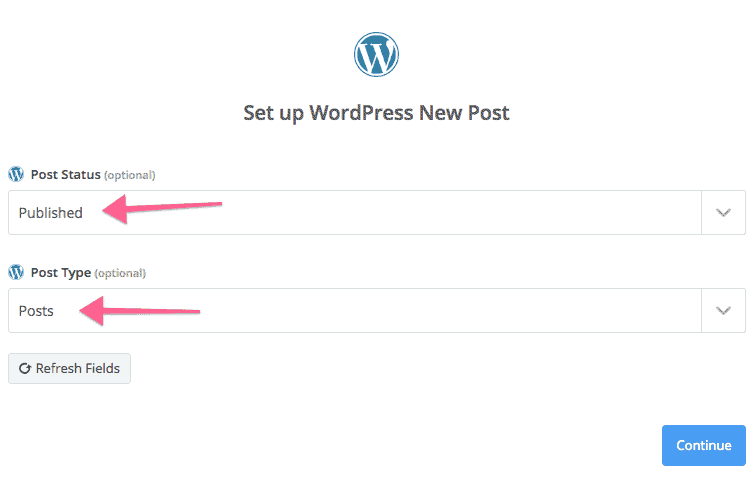Click the blue Continue button
The width and height of the screenshot is (756, 481).
(703, 445)
